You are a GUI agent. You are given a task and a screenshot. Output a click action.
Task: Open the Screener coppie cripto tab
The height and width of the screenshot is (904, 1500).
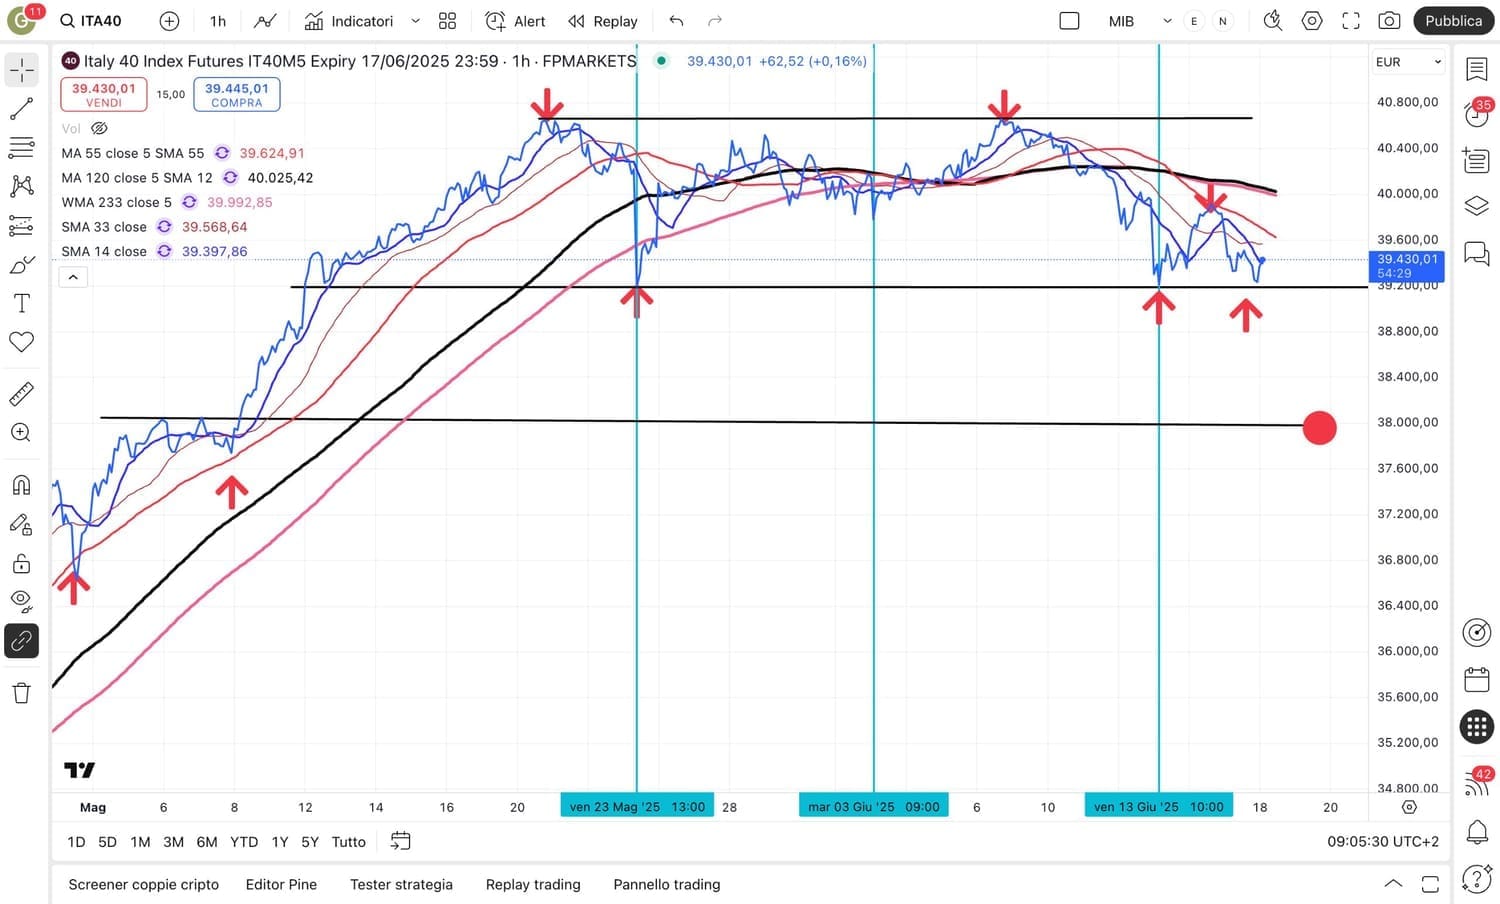(144, 884)
